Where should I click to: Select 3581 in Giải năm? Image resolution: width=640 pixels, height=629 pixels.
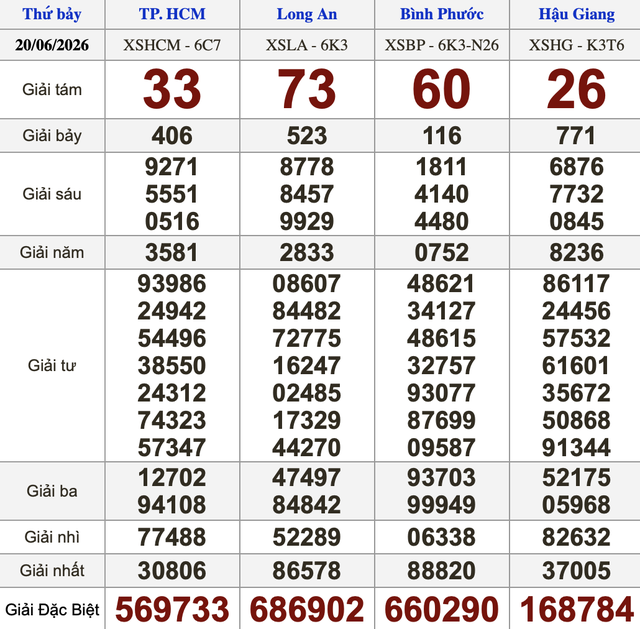pos(172,253)
